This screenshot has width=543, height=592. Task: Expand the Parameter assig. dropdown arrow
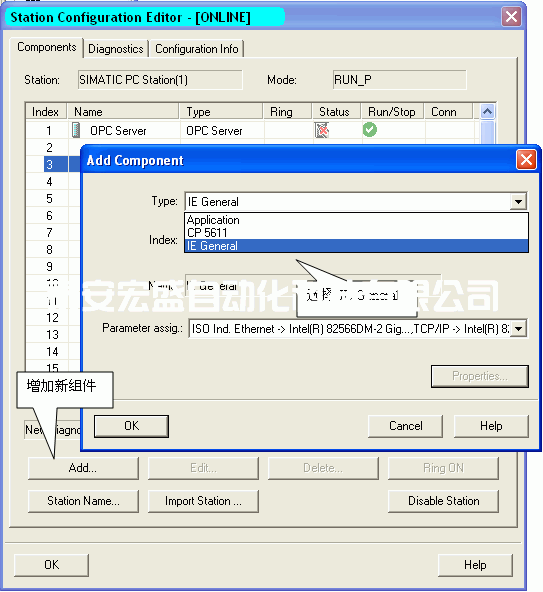519,329
